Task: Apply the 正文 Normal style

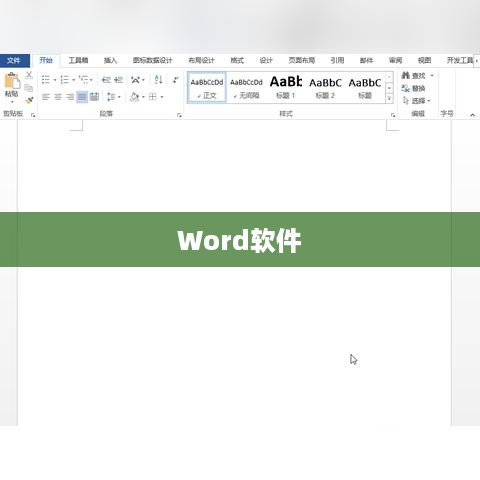Action: [x=207, y=88]
